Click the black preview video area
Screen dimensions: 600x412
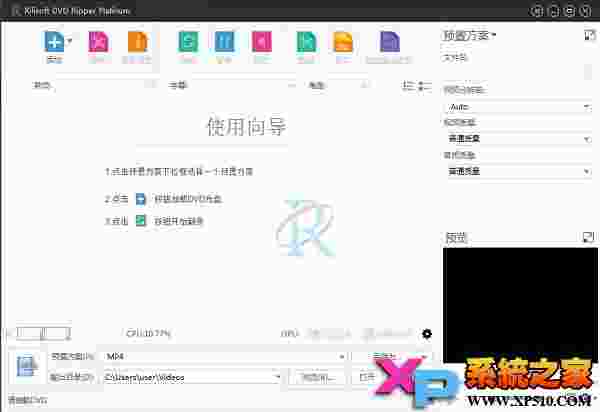pos(520,304)
